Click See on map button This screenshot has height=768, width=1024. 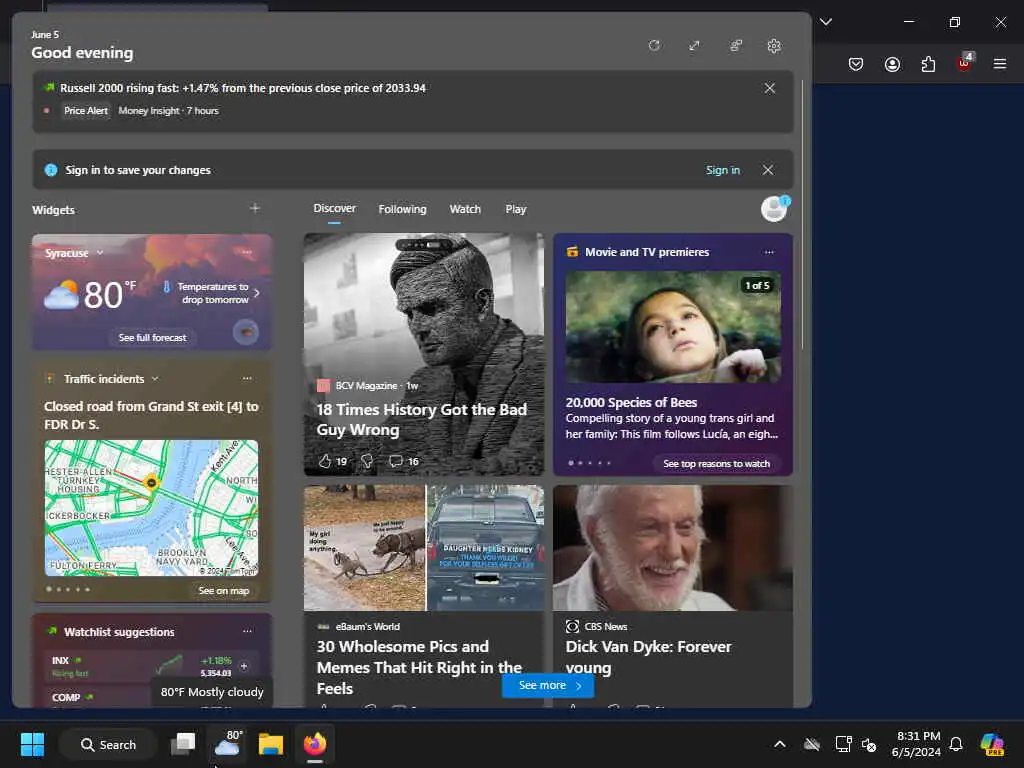[223, 590]
